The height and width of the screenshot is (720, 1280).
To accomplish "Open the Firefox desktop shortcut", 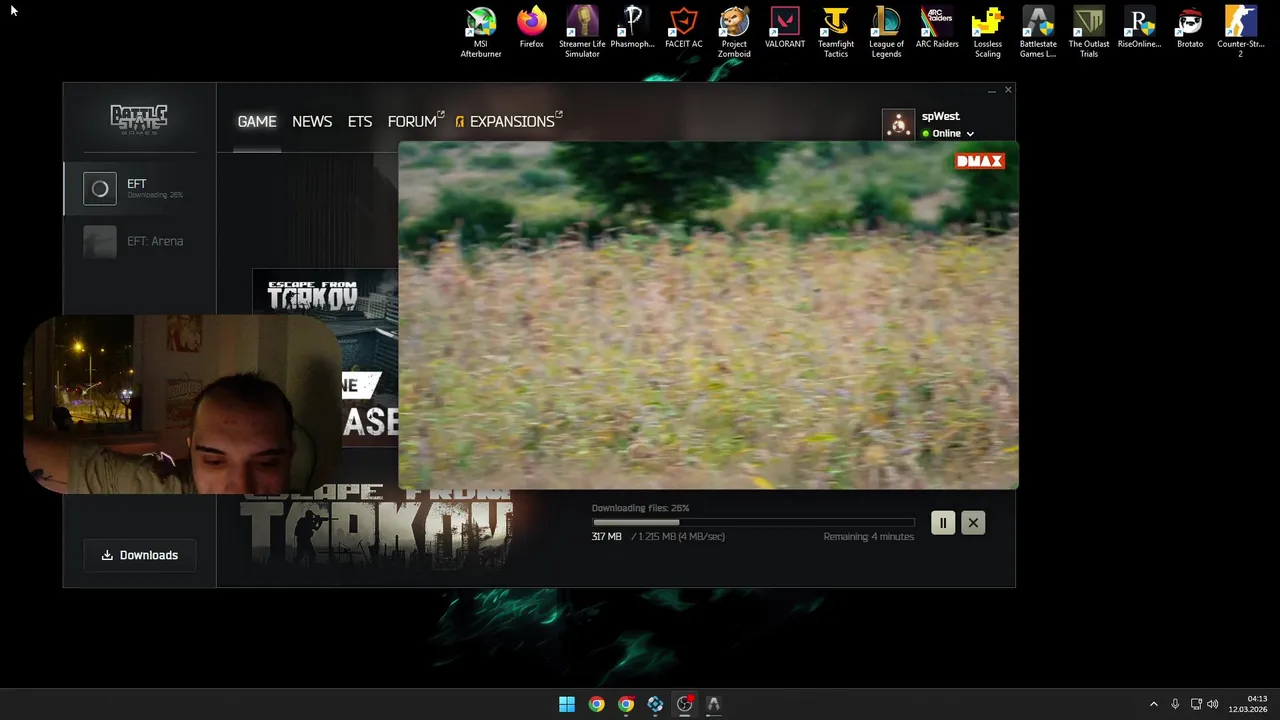I will 531,28.
